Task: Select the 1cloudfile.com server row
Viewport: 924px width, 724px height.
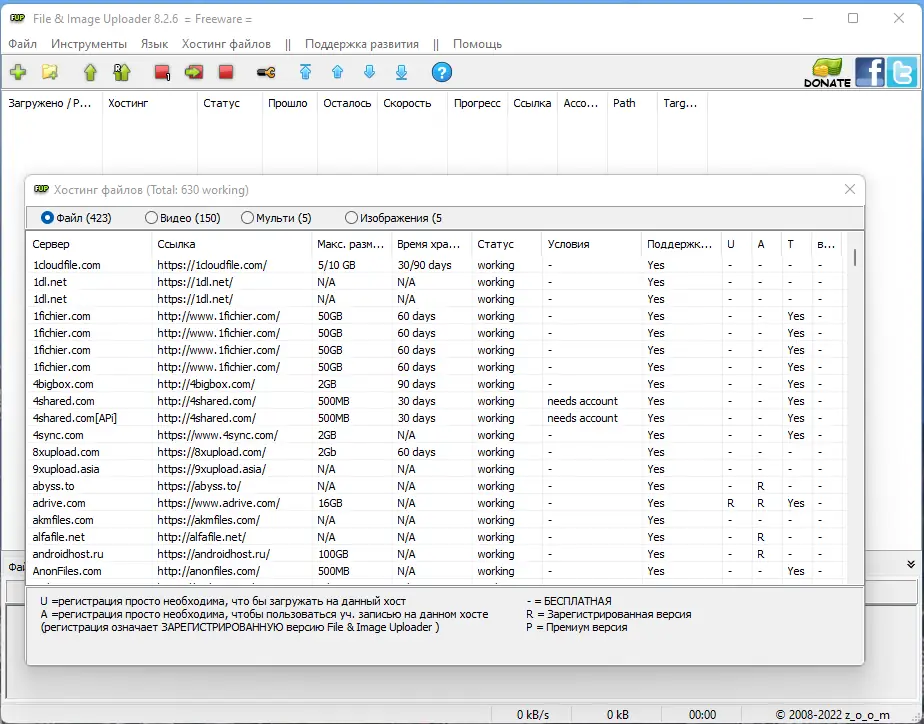Action: (434, 265)
